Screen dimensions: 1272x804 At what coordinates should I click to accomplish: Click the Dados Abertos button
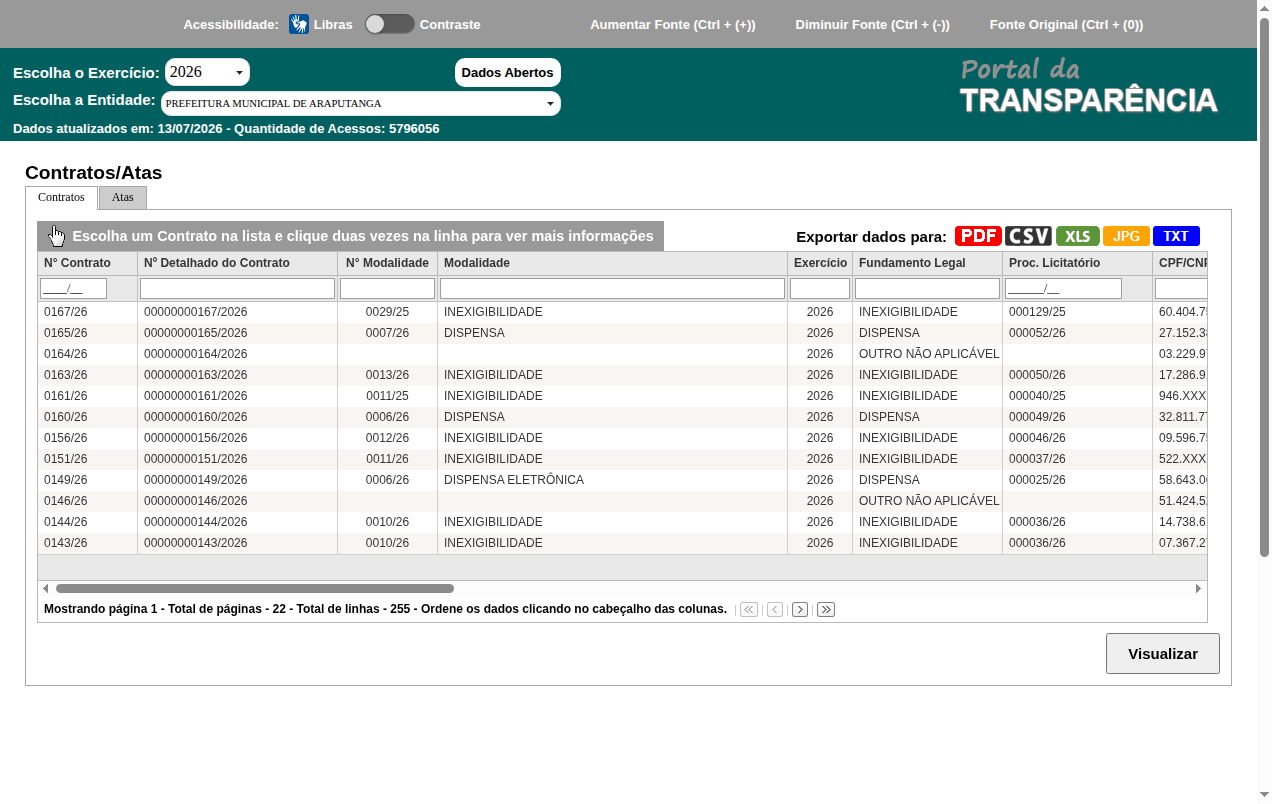pyautogui.click(x=507, y=72)
